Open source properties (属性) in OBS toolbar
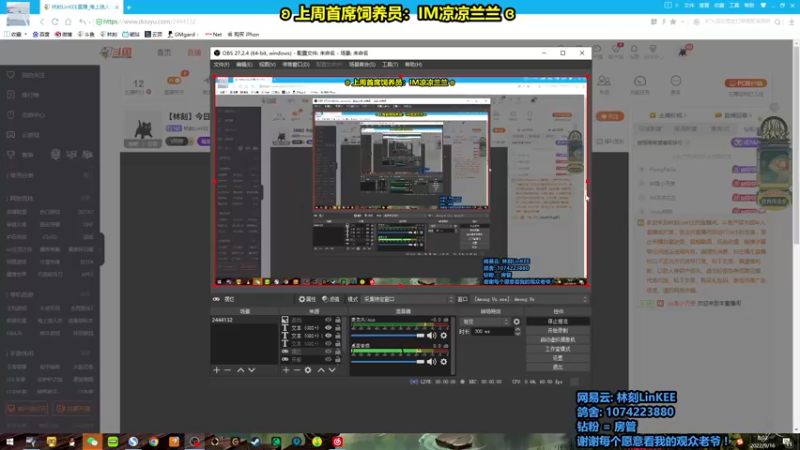 (x=307, y=299)
